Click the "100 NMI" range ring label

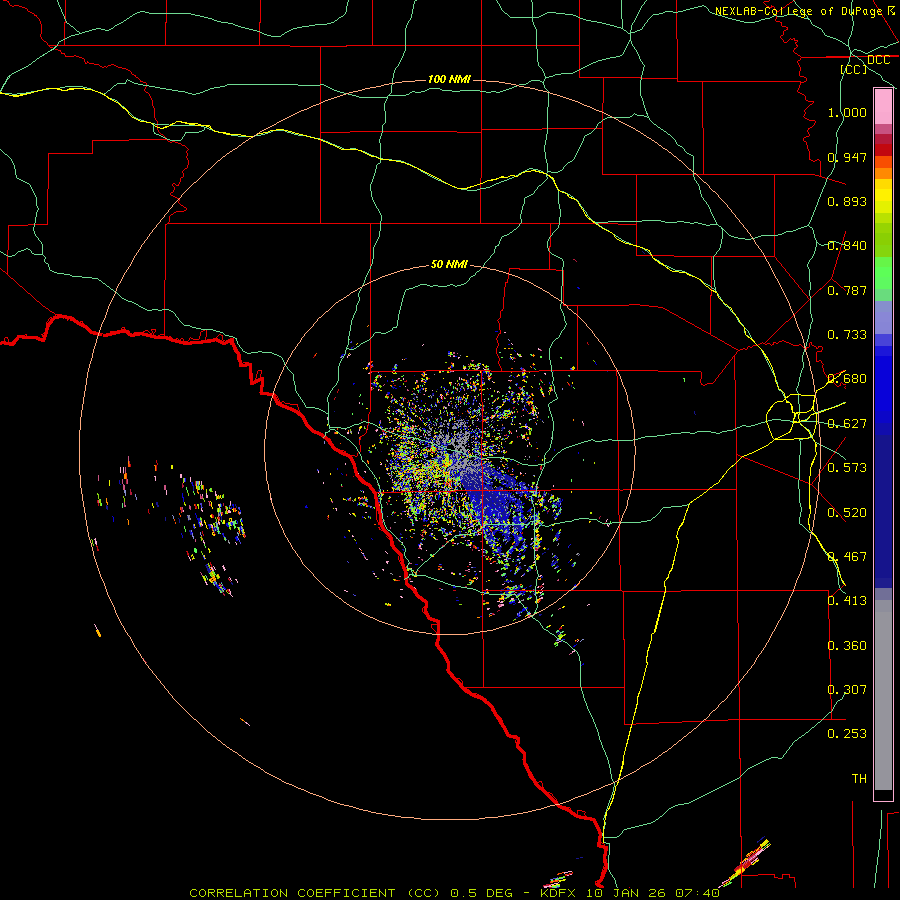449,79
